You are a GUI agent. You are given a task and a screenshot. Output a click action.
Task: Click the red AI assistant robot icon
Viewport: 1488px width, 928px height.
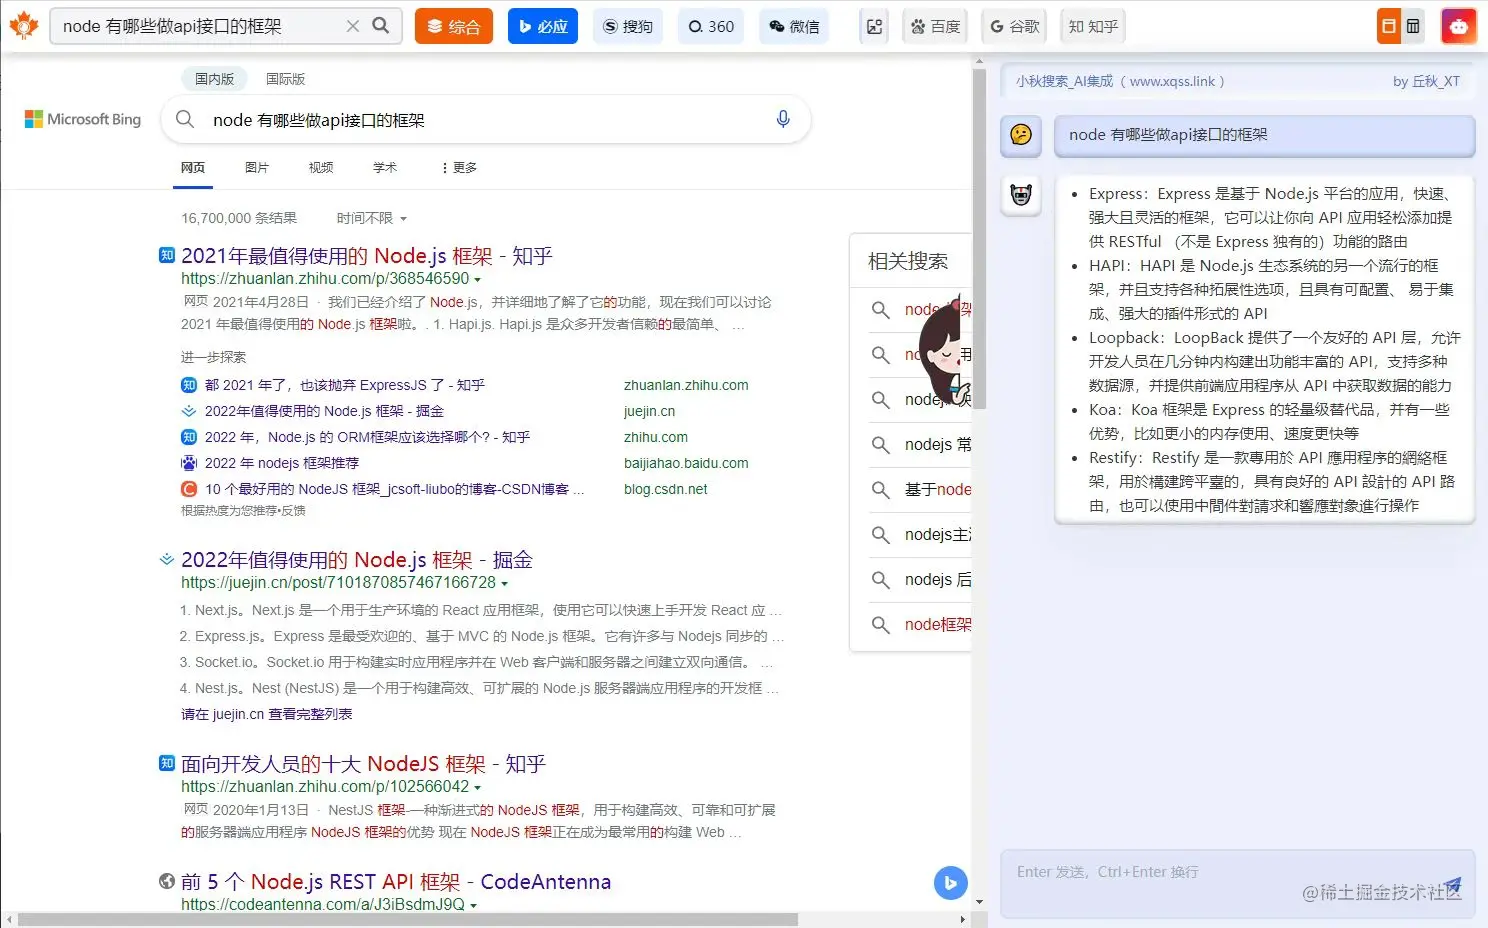pyautogui.click(x=1458, y=26)
